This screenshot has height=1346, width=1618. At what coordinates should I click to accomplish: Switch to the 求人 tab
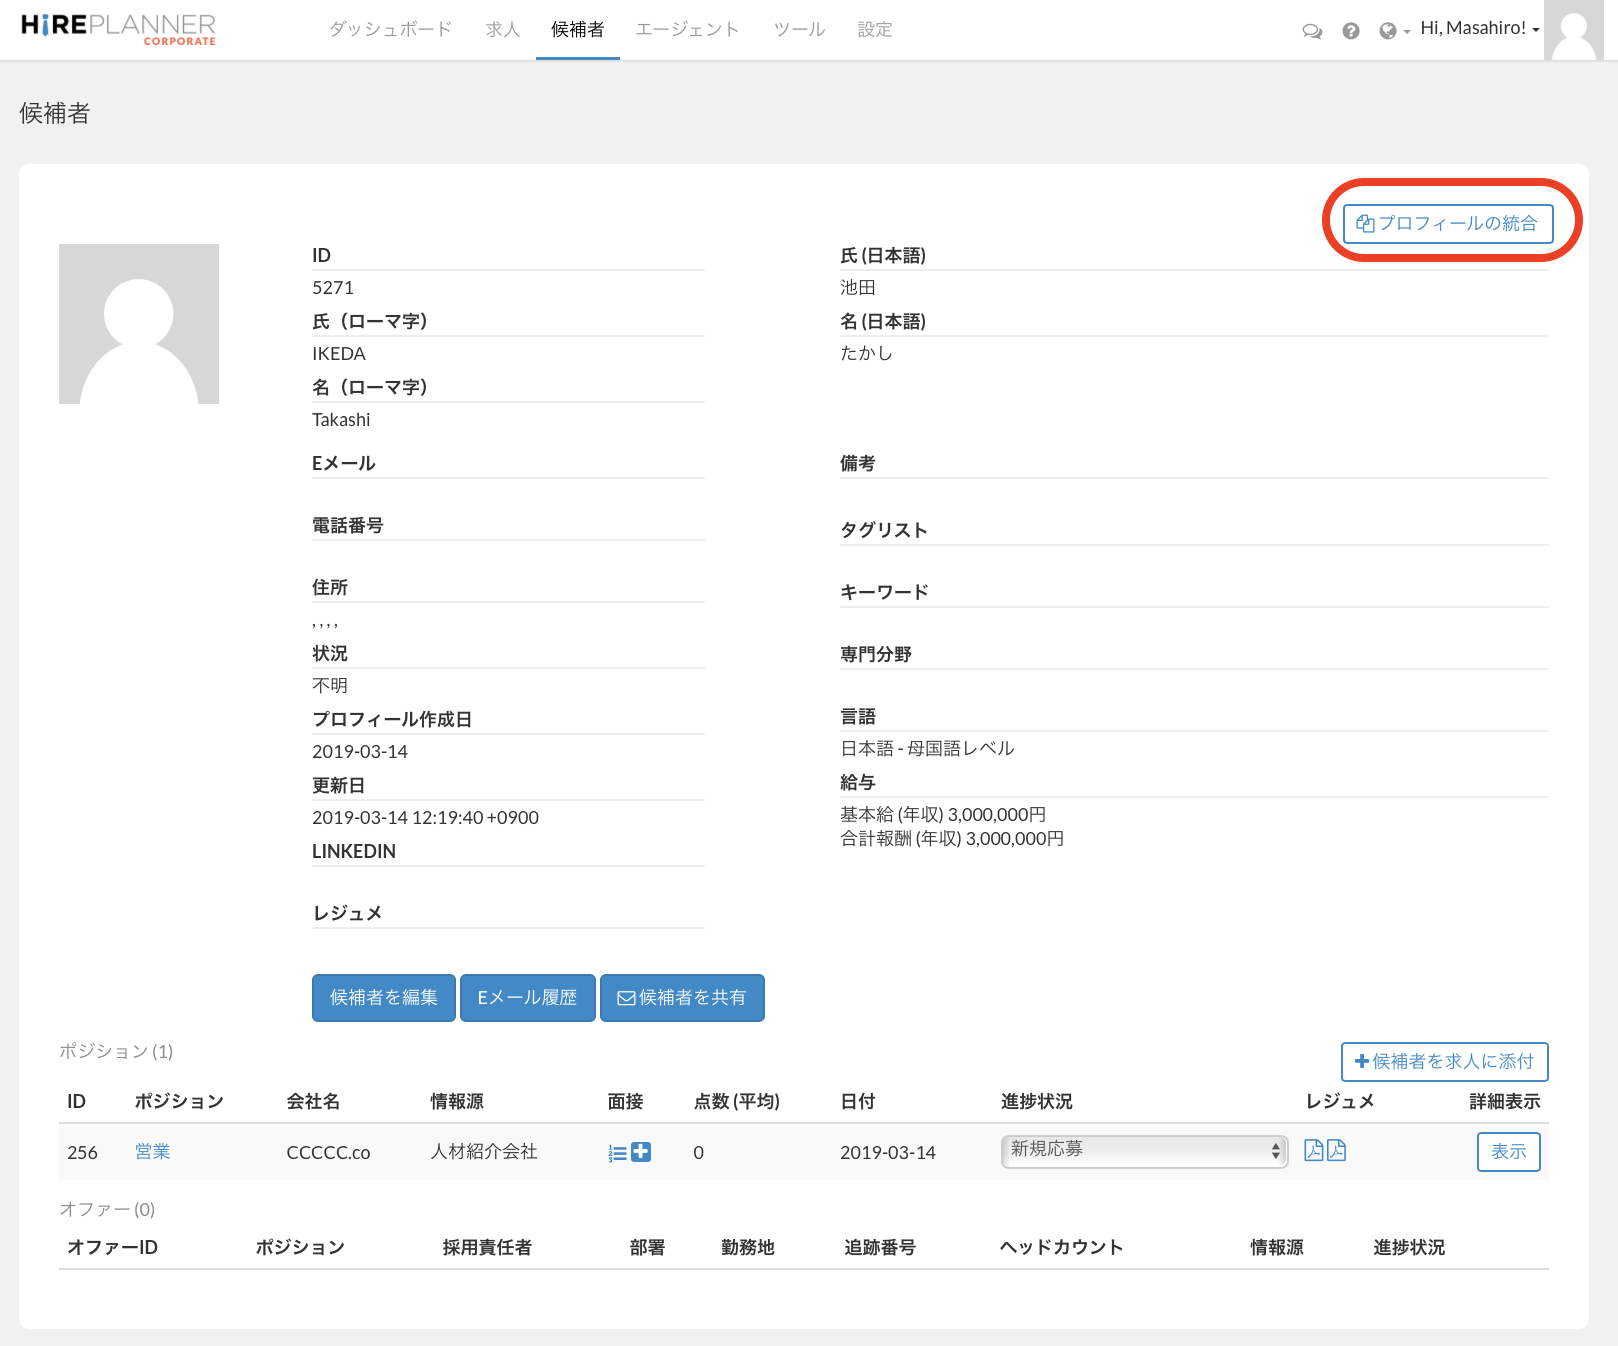click(502, 30)
